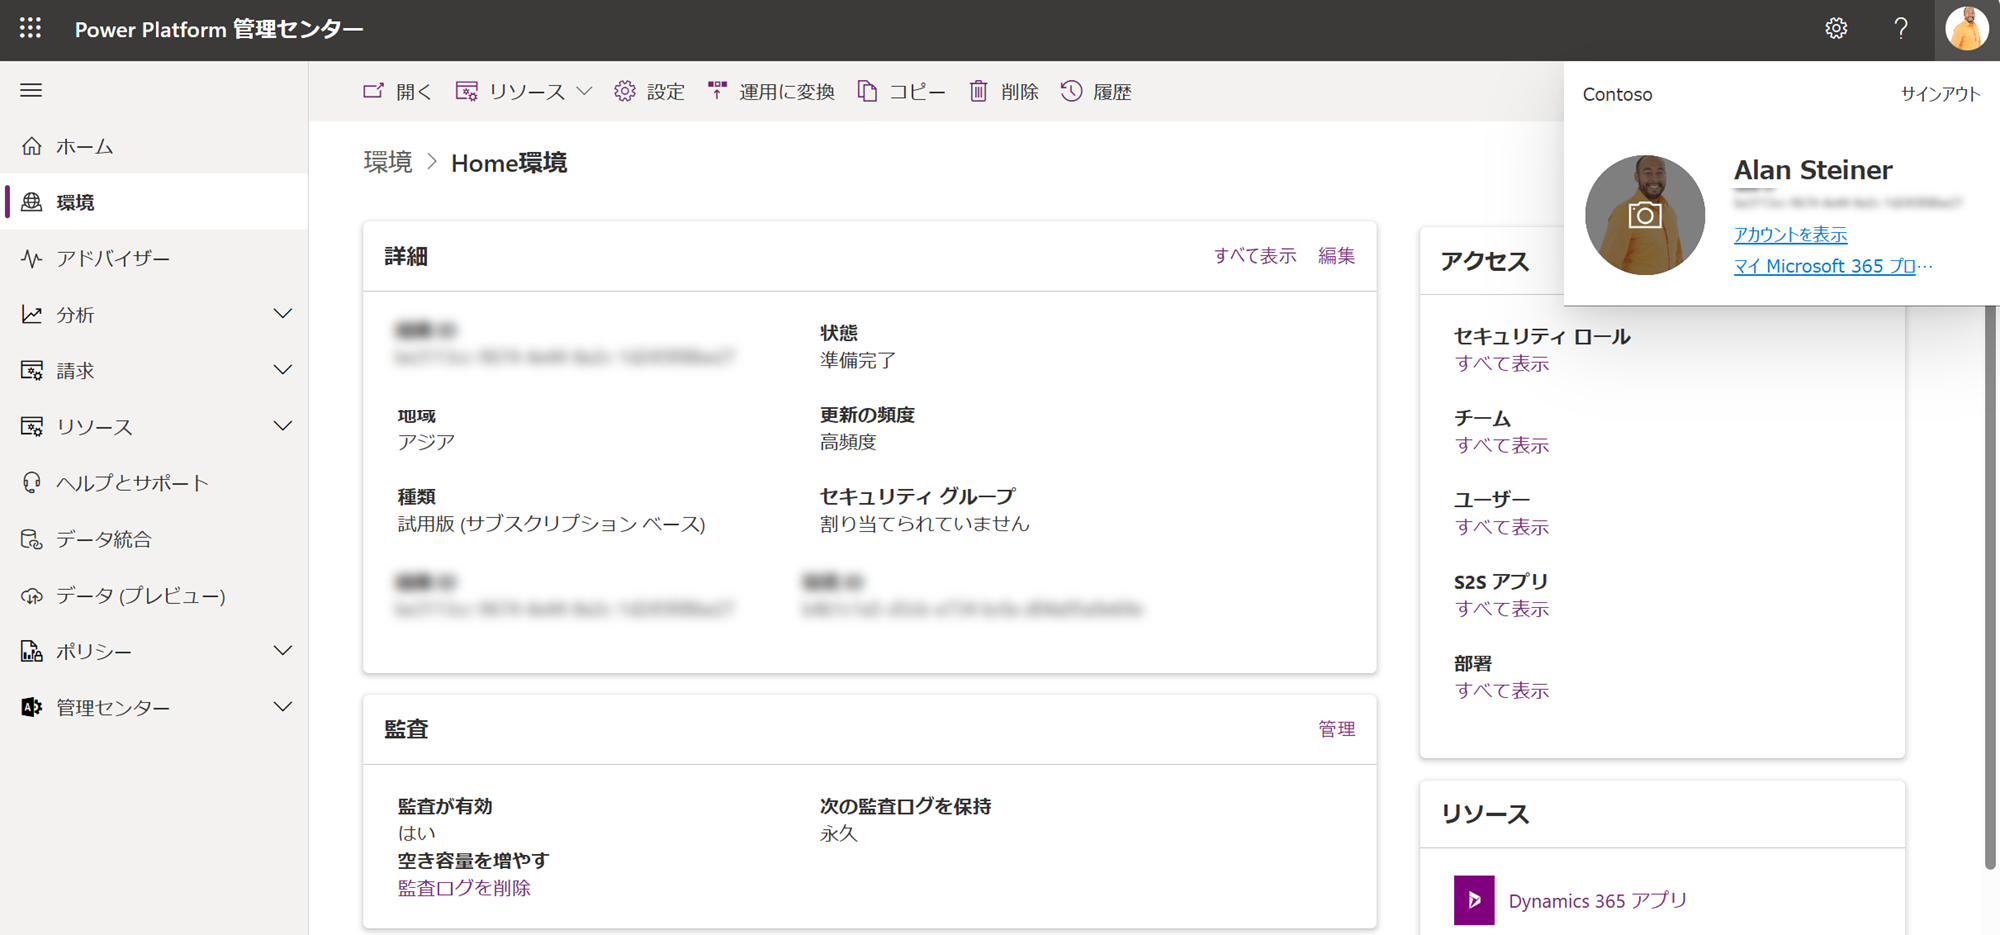This screenshot has height=935, width=2000.
Task: Click the help question mark icon
Action: point(1901,29)
